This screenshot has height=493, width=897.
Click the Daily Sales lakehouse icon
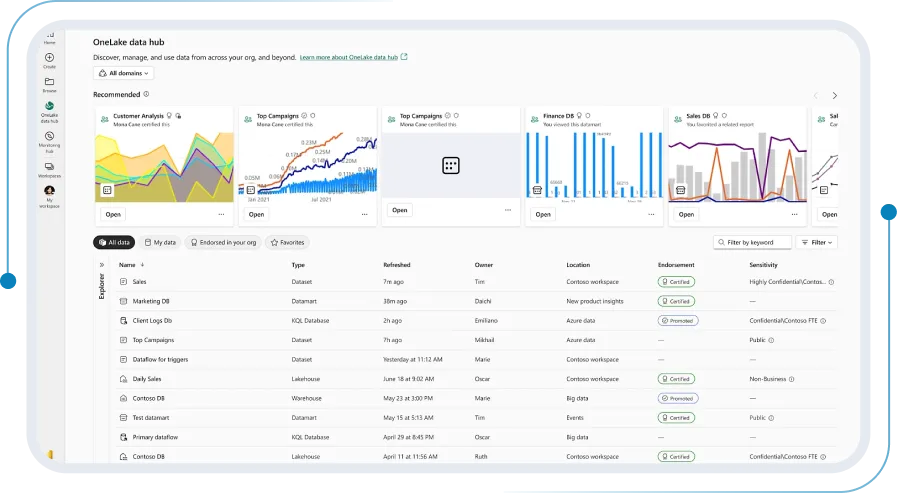123,379
